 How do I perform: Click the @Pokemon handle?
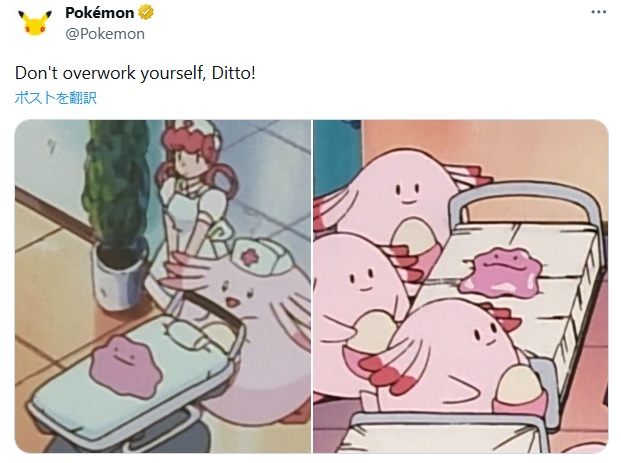point(105,34)
